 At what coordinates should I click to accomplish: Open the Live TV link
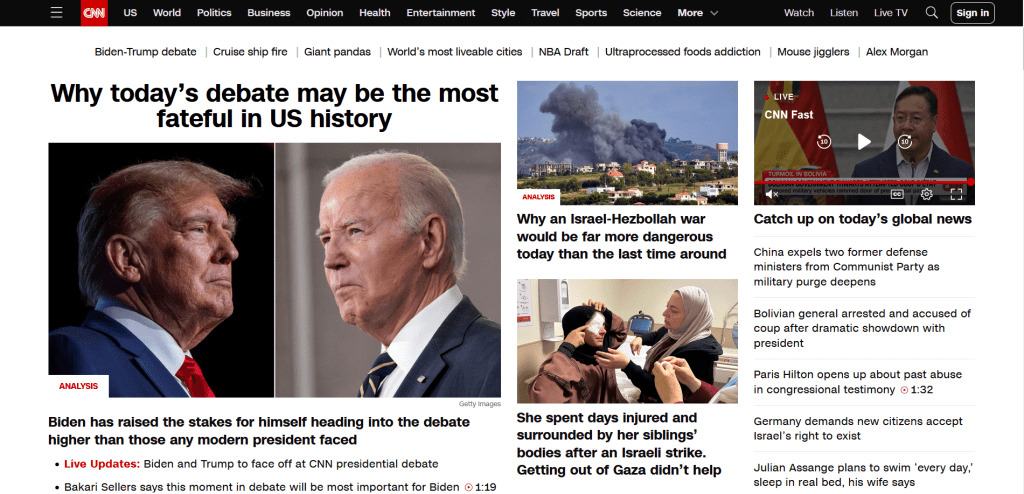tap(891, 13)
